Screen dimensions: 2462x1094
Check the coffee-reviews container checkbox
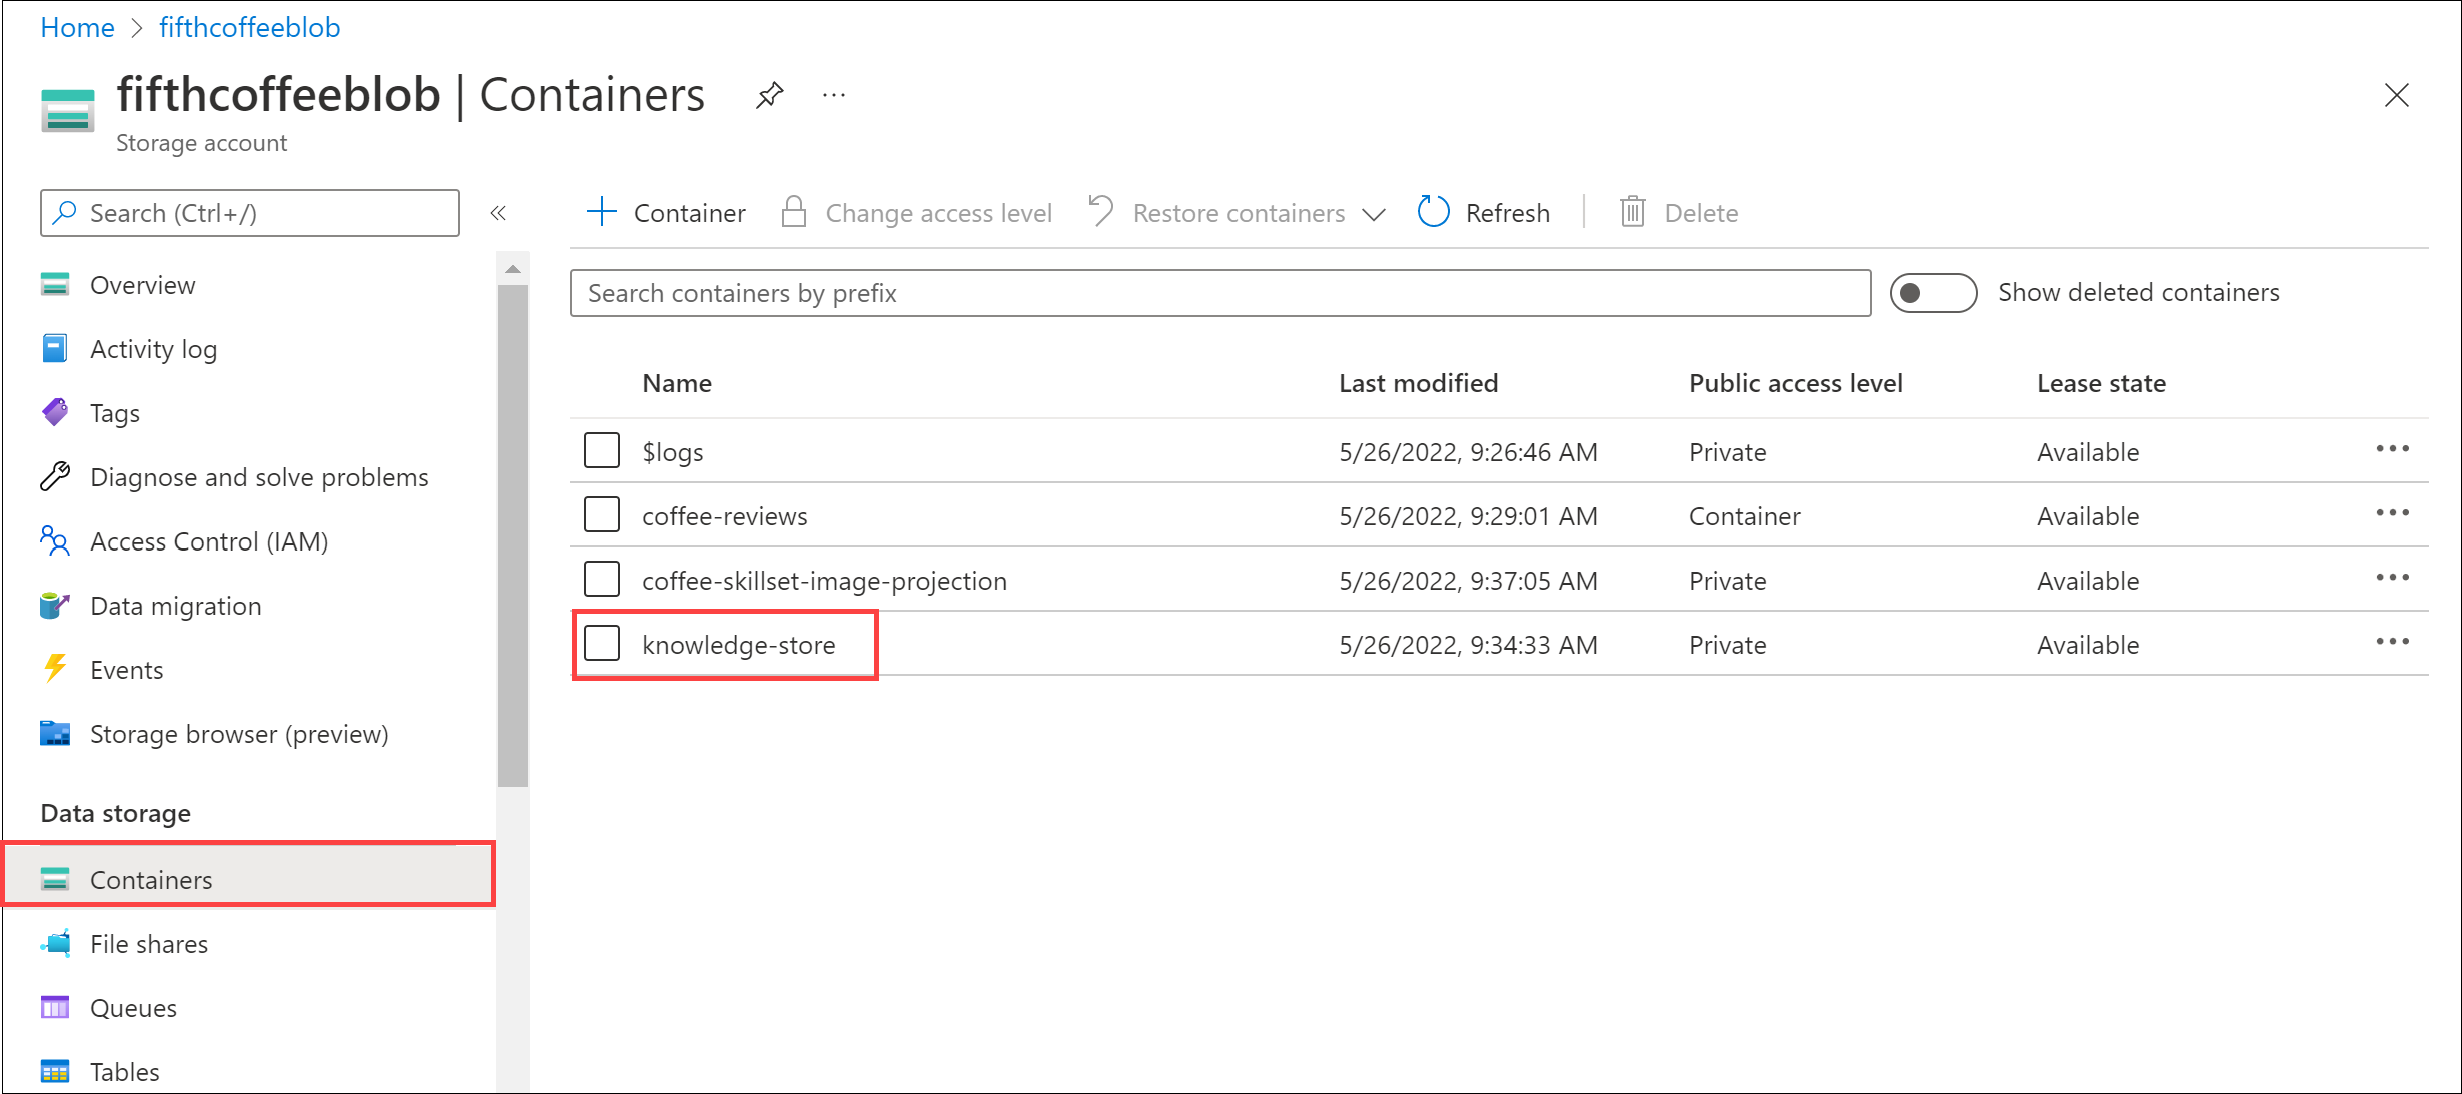click(601, 513)
